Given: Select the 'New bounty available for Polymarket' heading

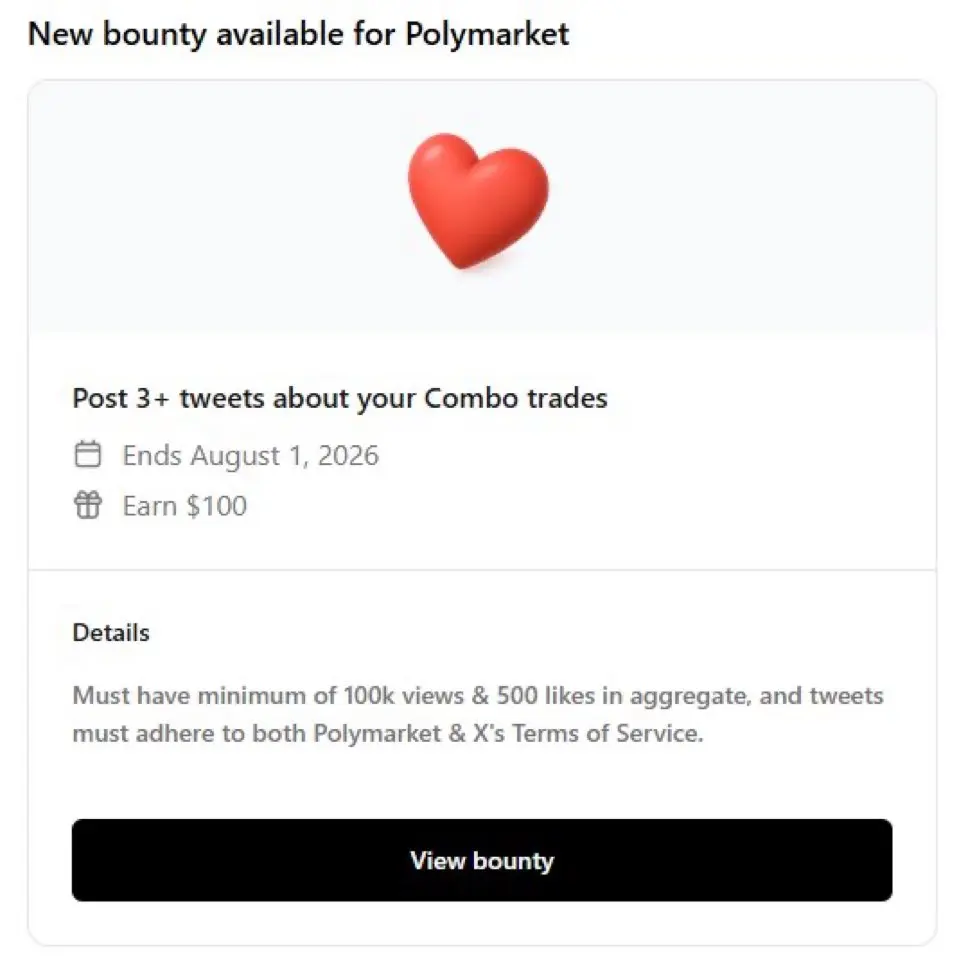Looking at the screenshot, I should [298, 34].
